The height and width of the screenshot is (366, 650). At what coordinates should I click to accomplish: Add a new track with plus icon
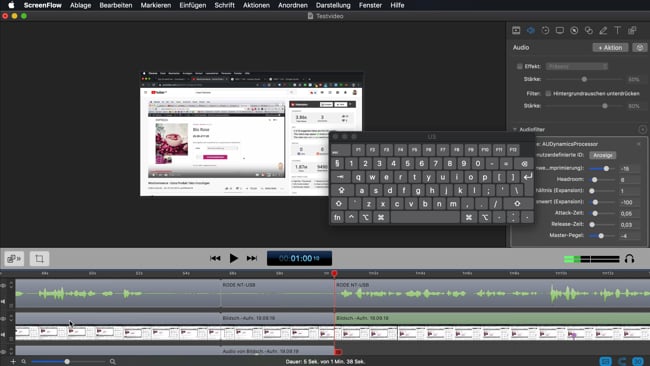pos(13,361)
